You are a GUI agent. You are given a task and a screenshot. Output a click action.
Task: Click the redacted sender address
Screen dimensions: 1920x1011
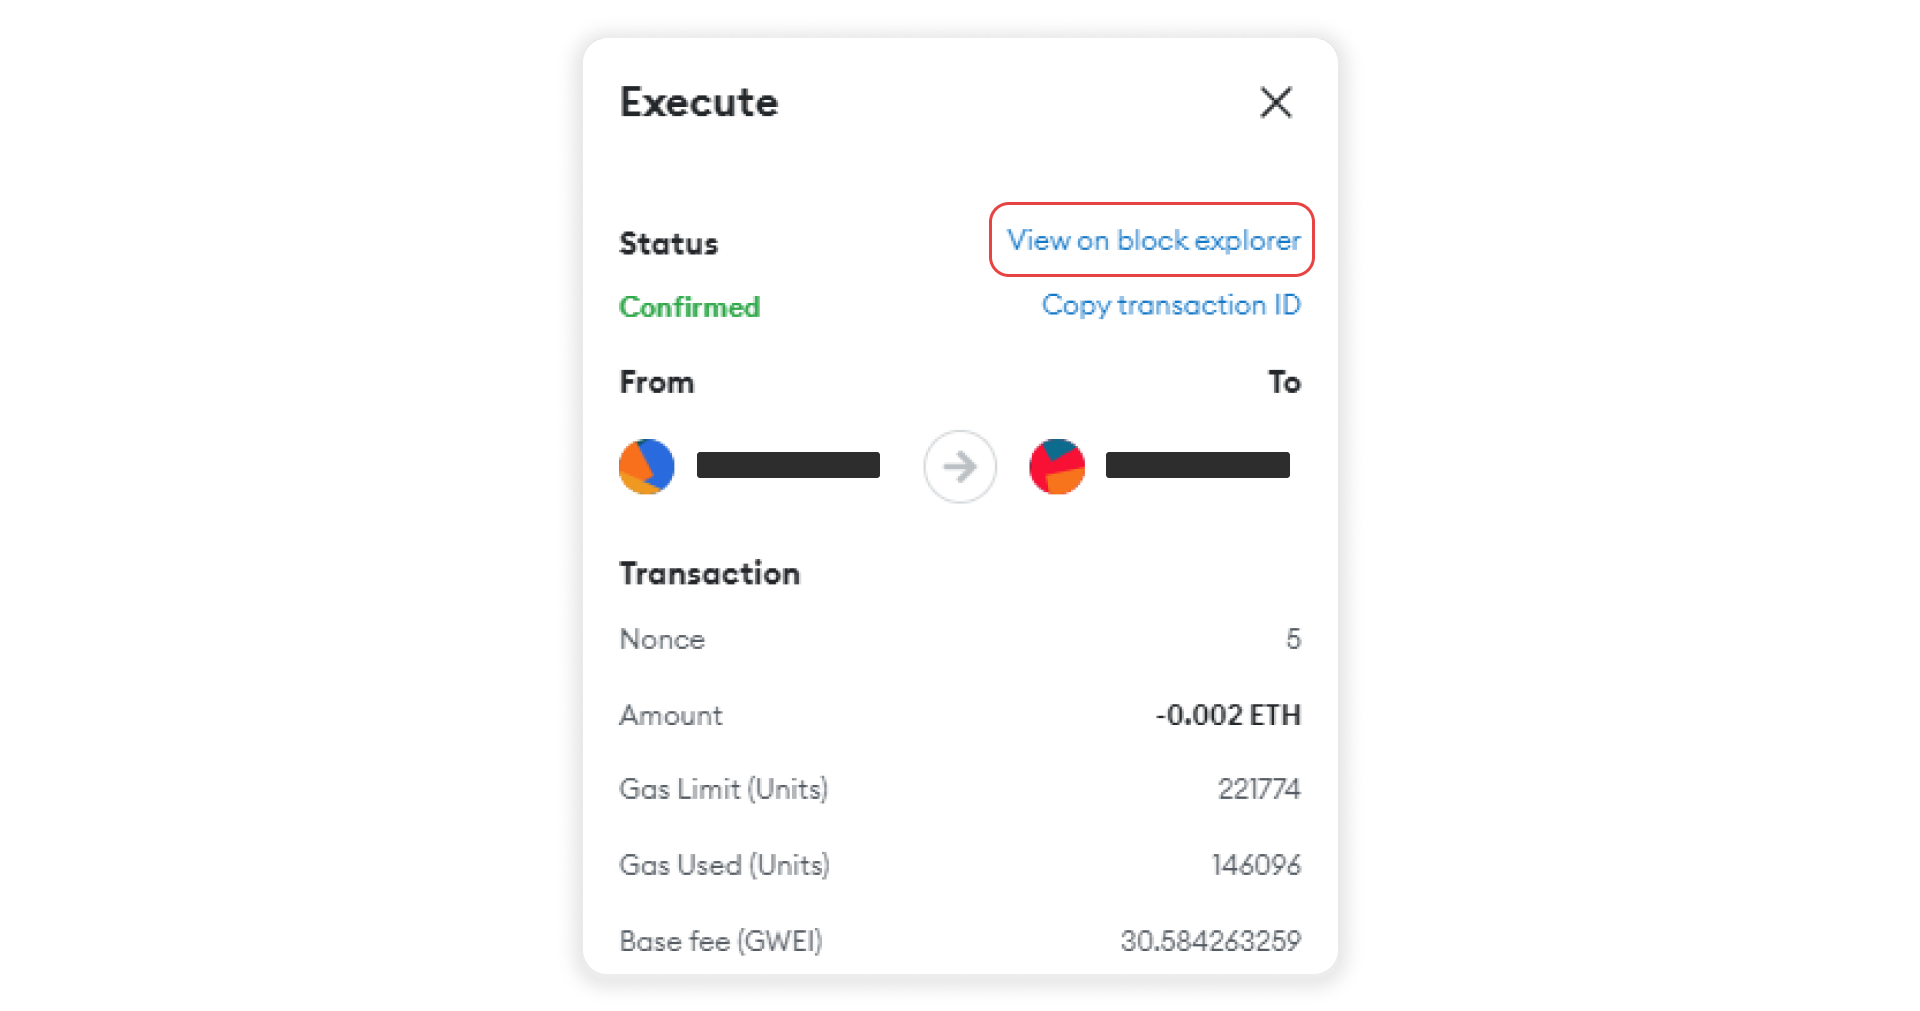tap(788, 465)
